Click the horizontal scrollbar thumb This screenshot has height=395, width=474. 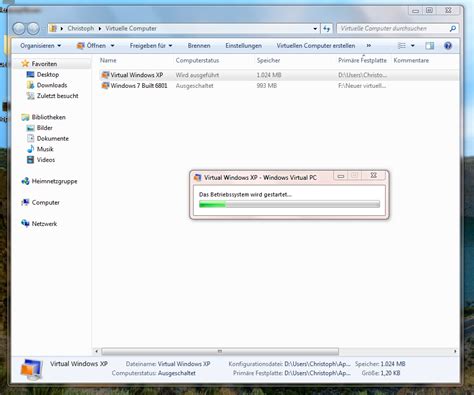coord(220,351)
